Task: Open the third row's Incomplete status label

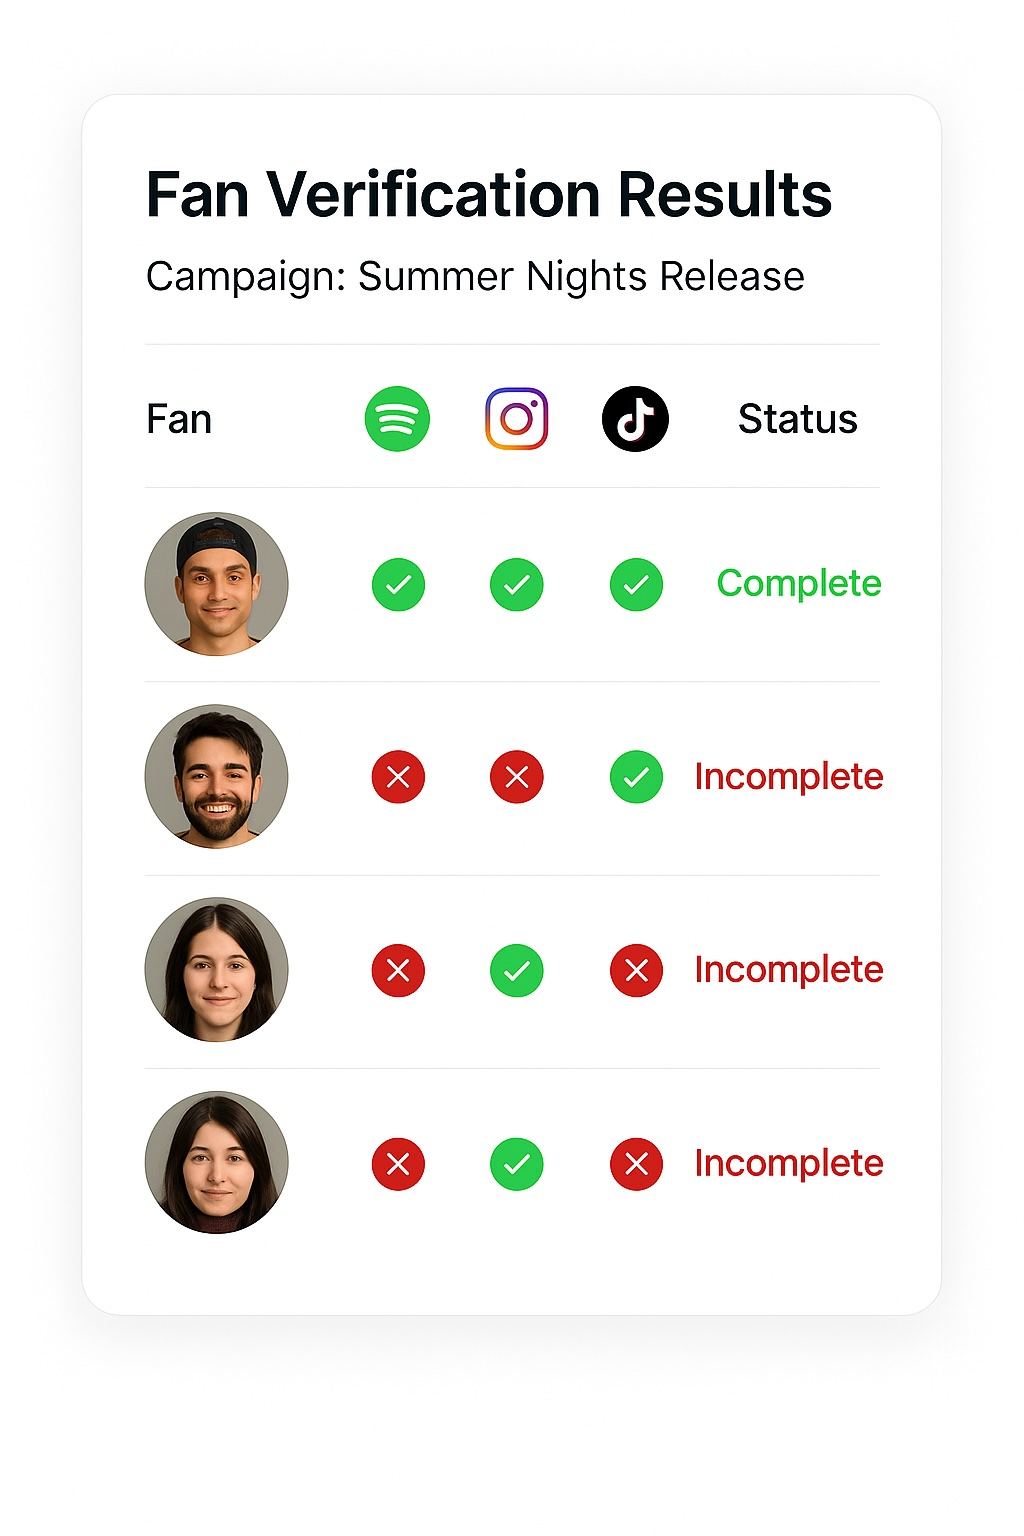Action: pos(788,970)
